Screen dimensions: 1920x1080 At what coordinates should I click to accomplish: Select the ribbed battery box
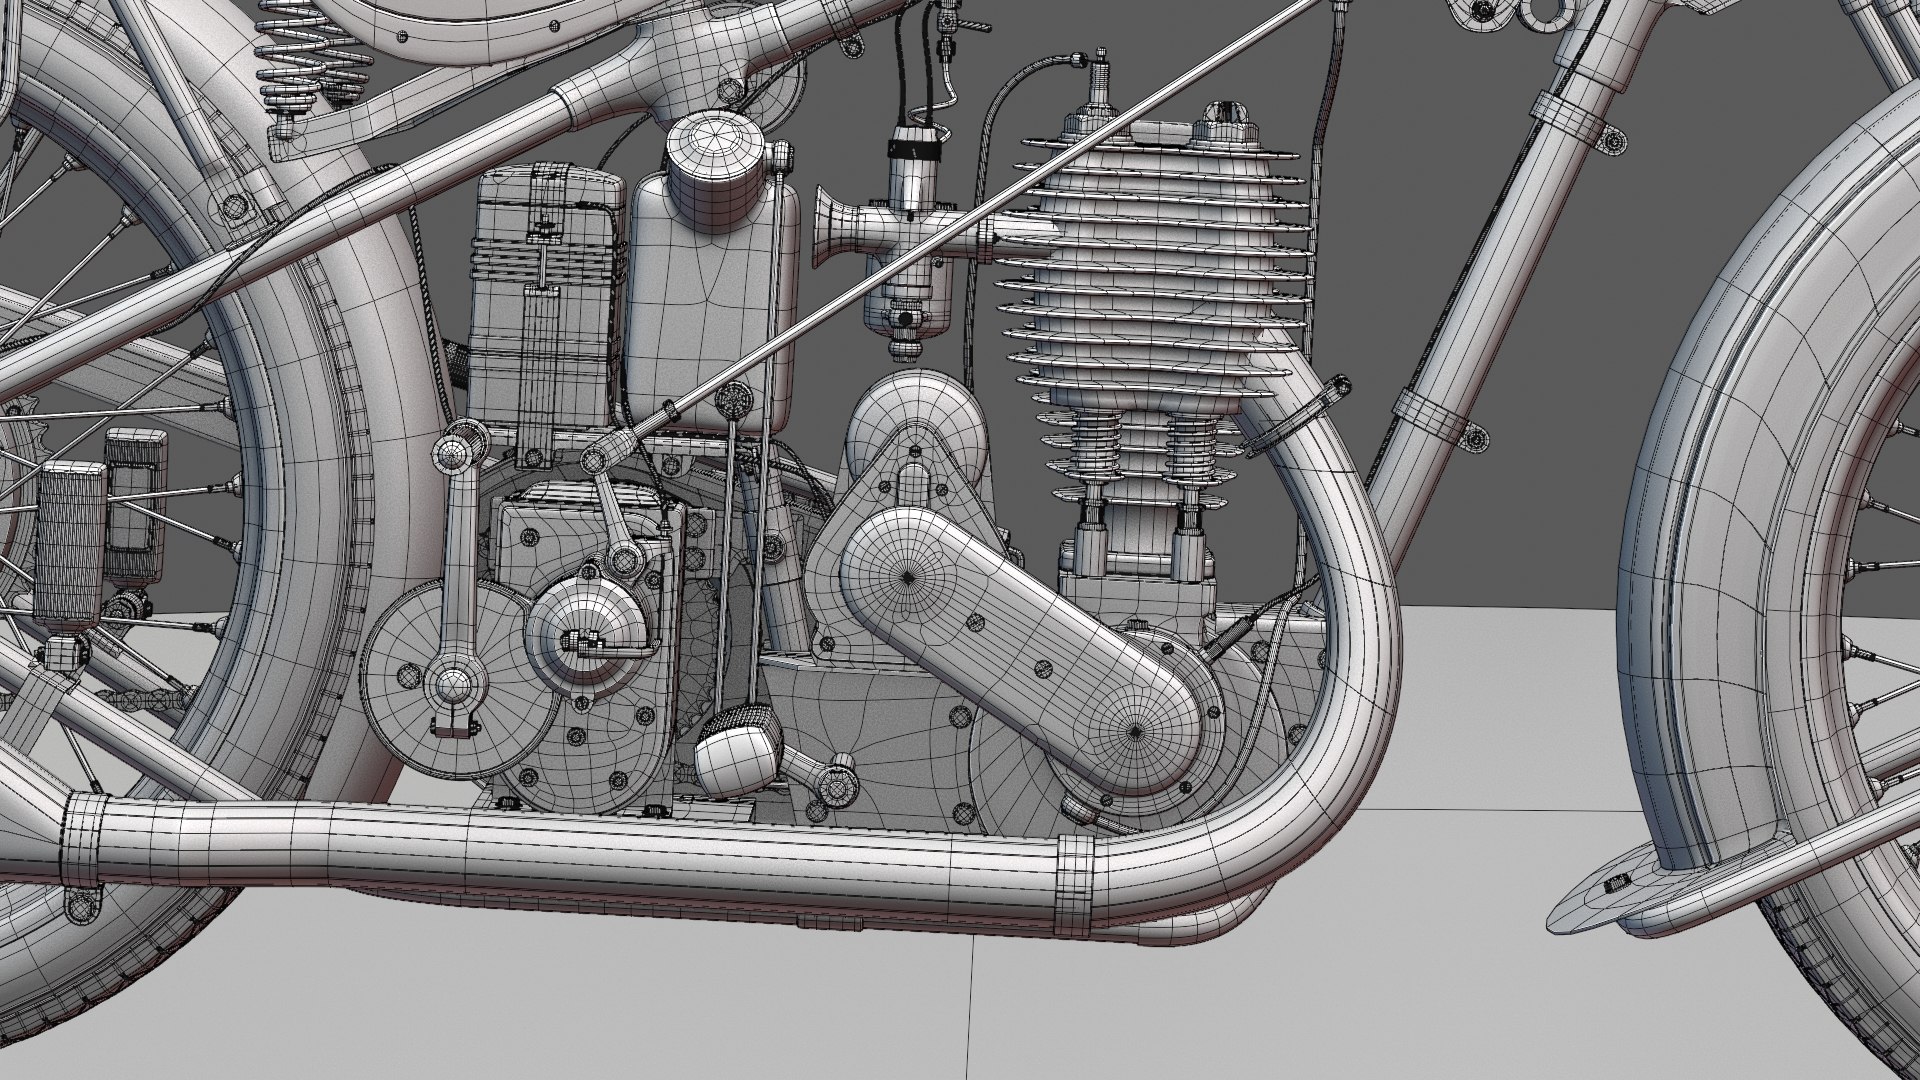[546, 315]
